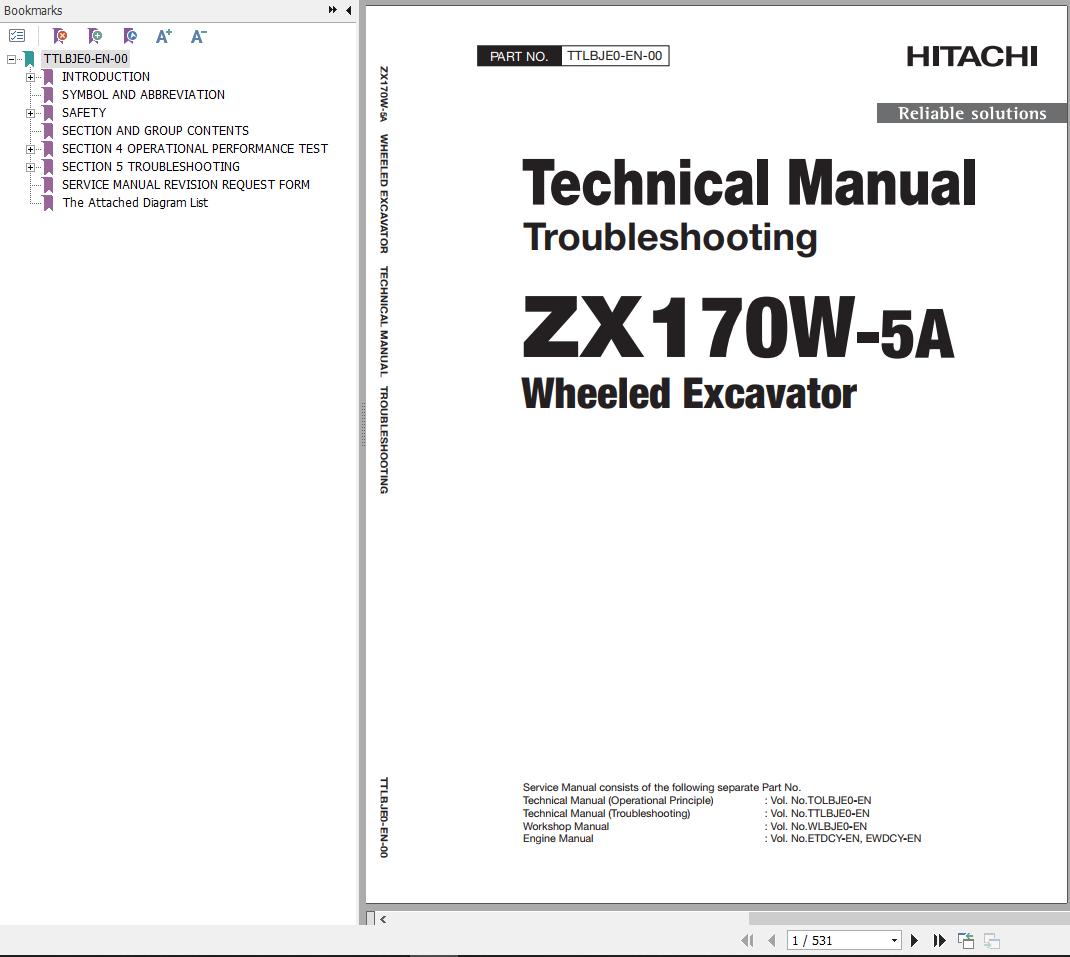Screen dimensions: 1070x957
Task: Click the PART NO. TTLBJE0-EN-00 box
Action: tap(573, 56)
